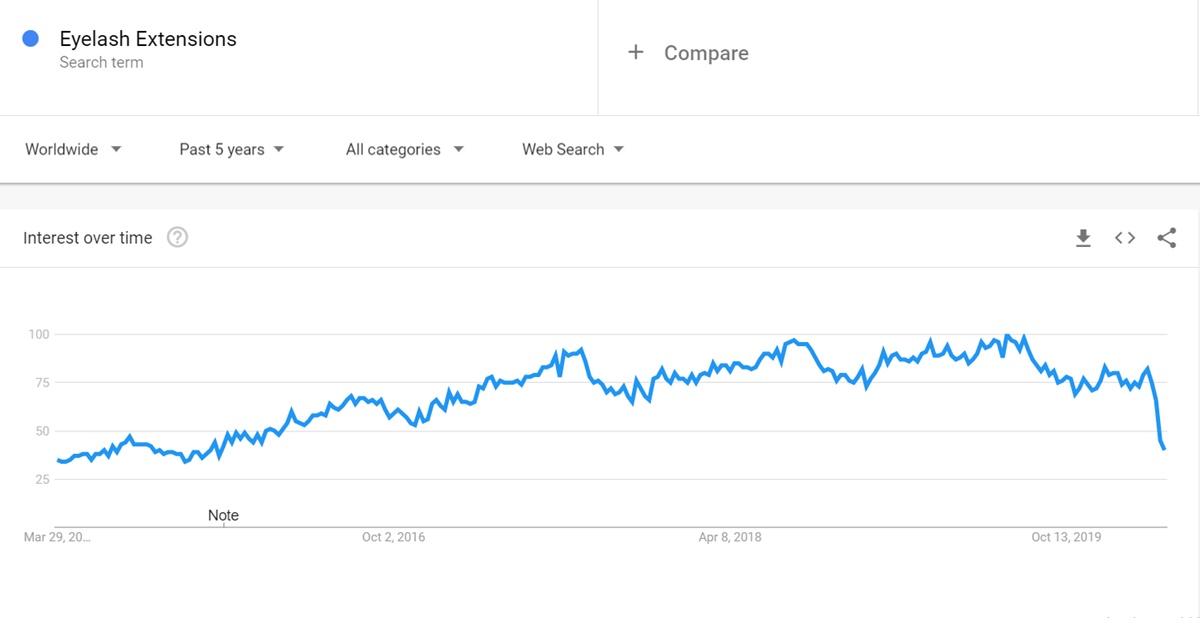Viewport: 1200px width, 618px height.
Task: Click the Interest over time heading
Action: [88, 238]
